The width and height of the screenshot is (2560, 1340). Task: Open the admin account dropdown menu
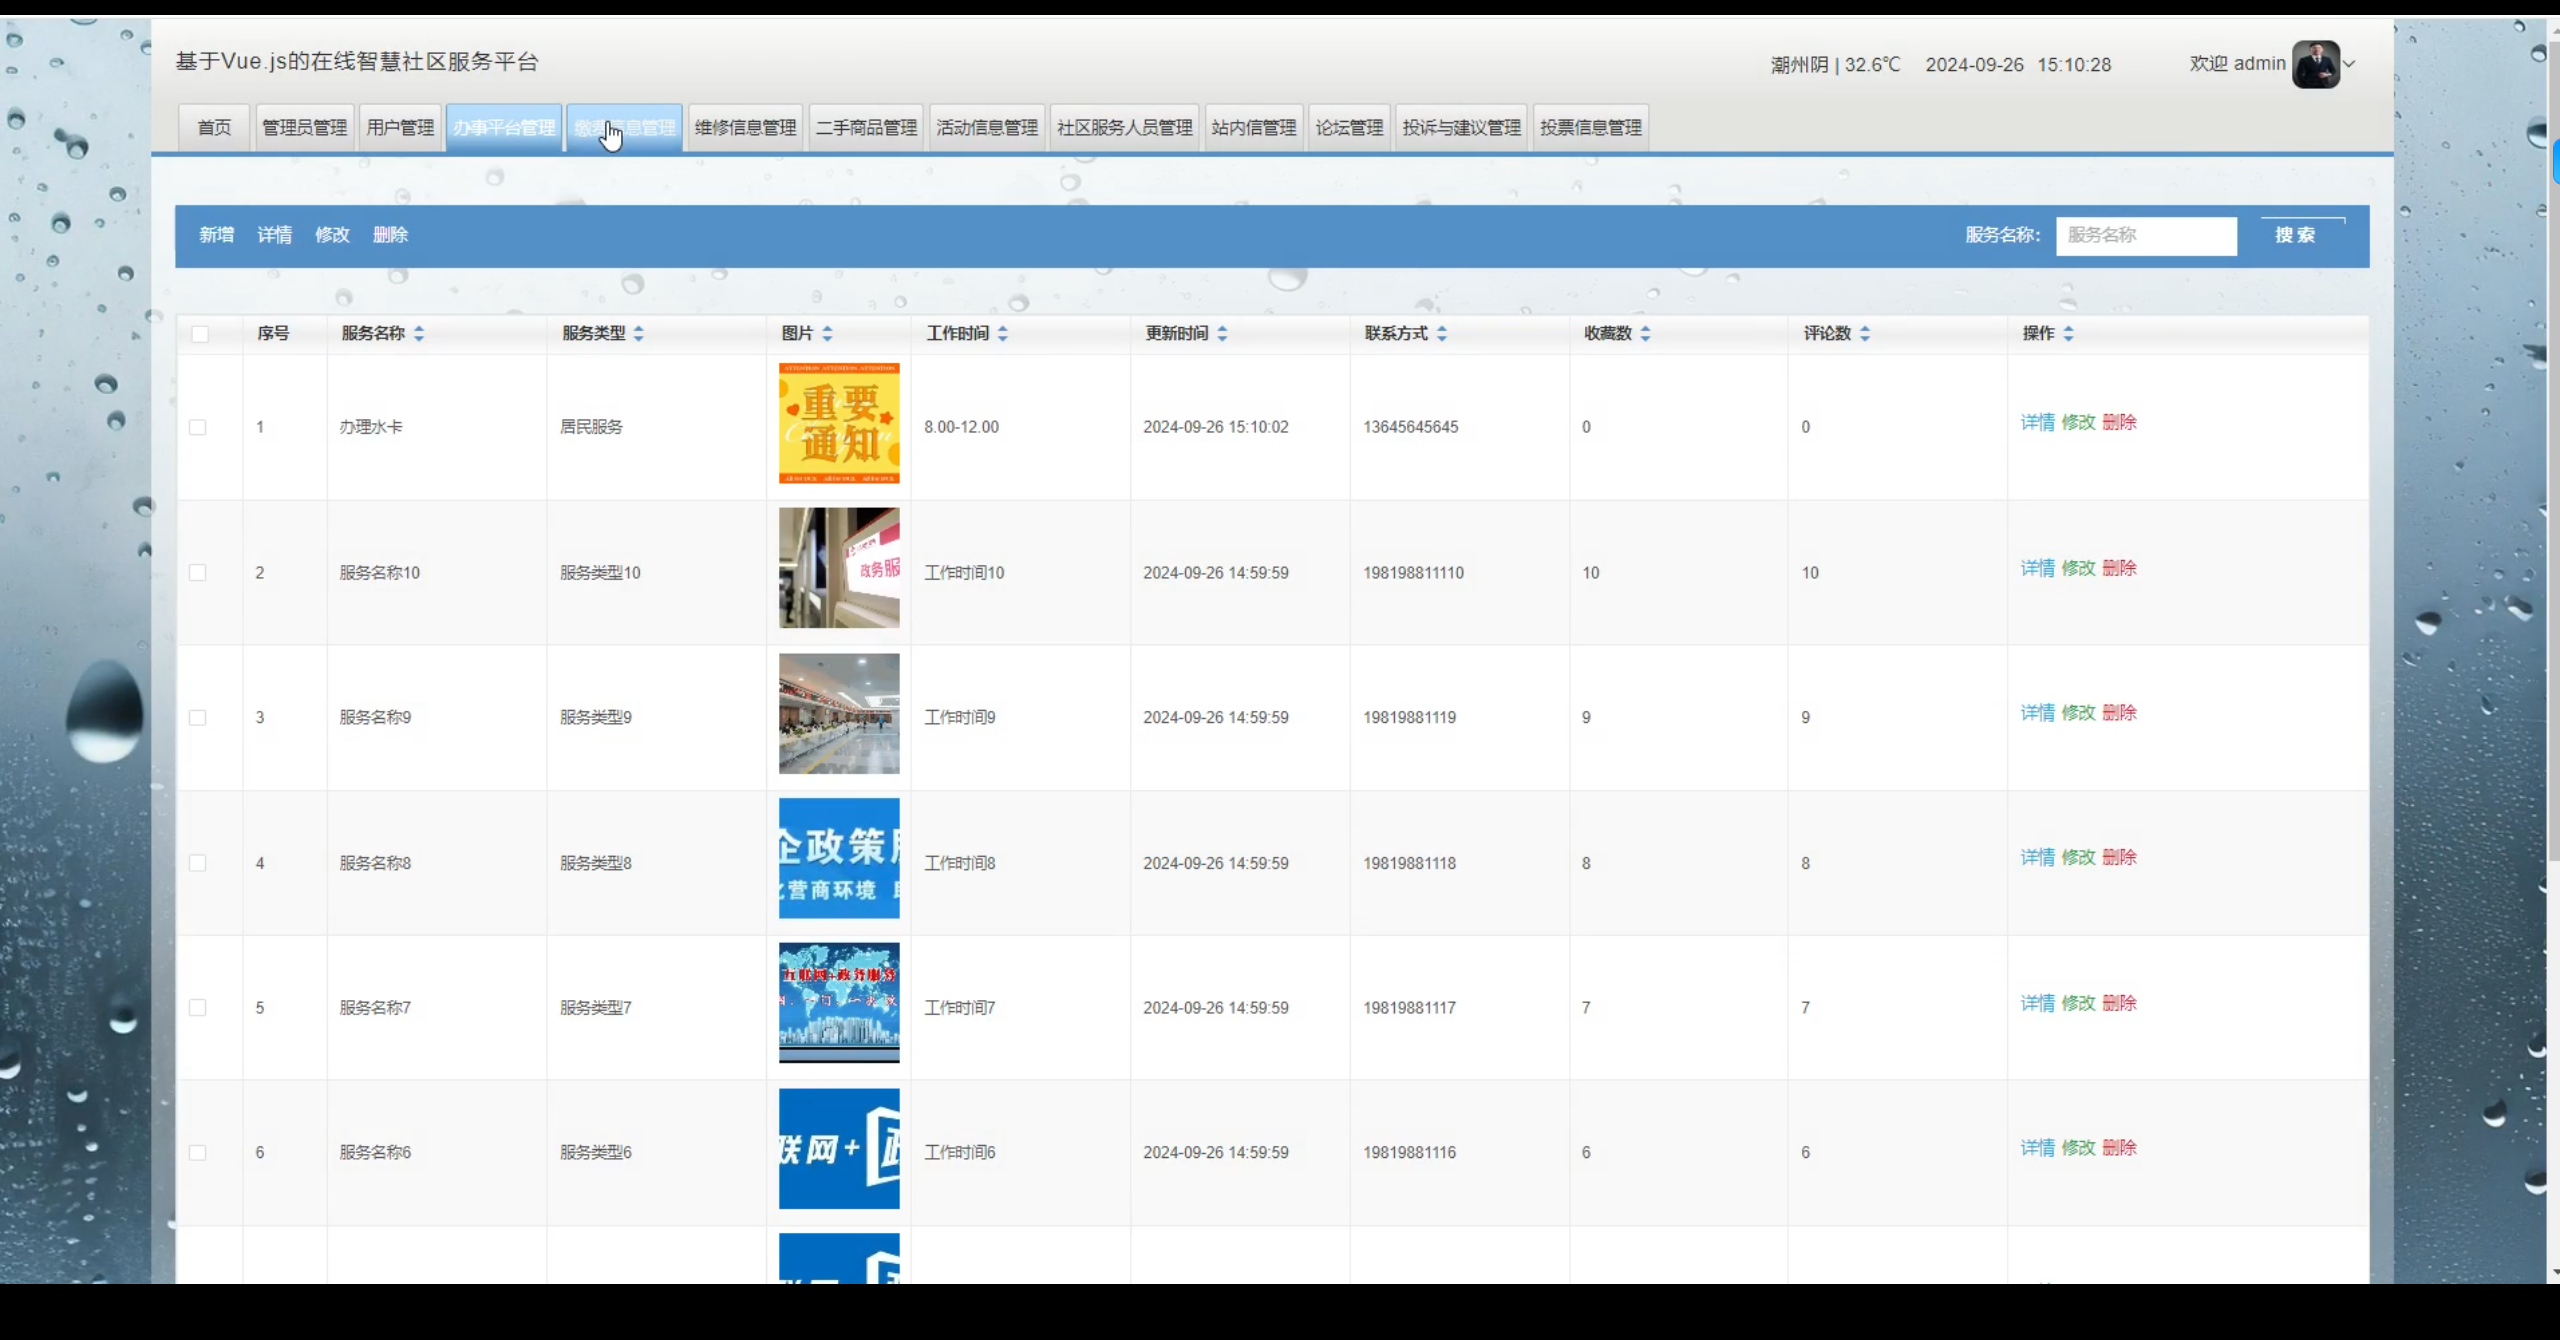pyautogui.click(x=2350, y=63)
